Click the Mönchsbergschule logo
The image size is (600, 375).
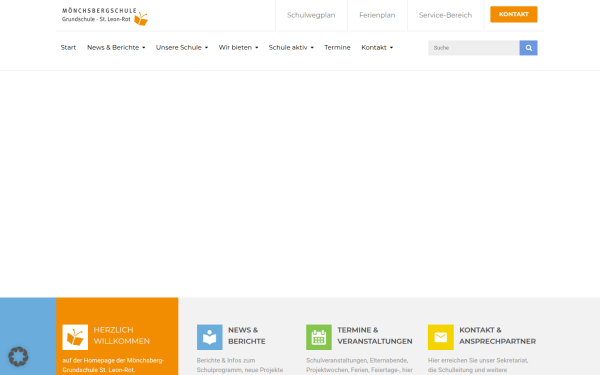[x=105, y=16]
